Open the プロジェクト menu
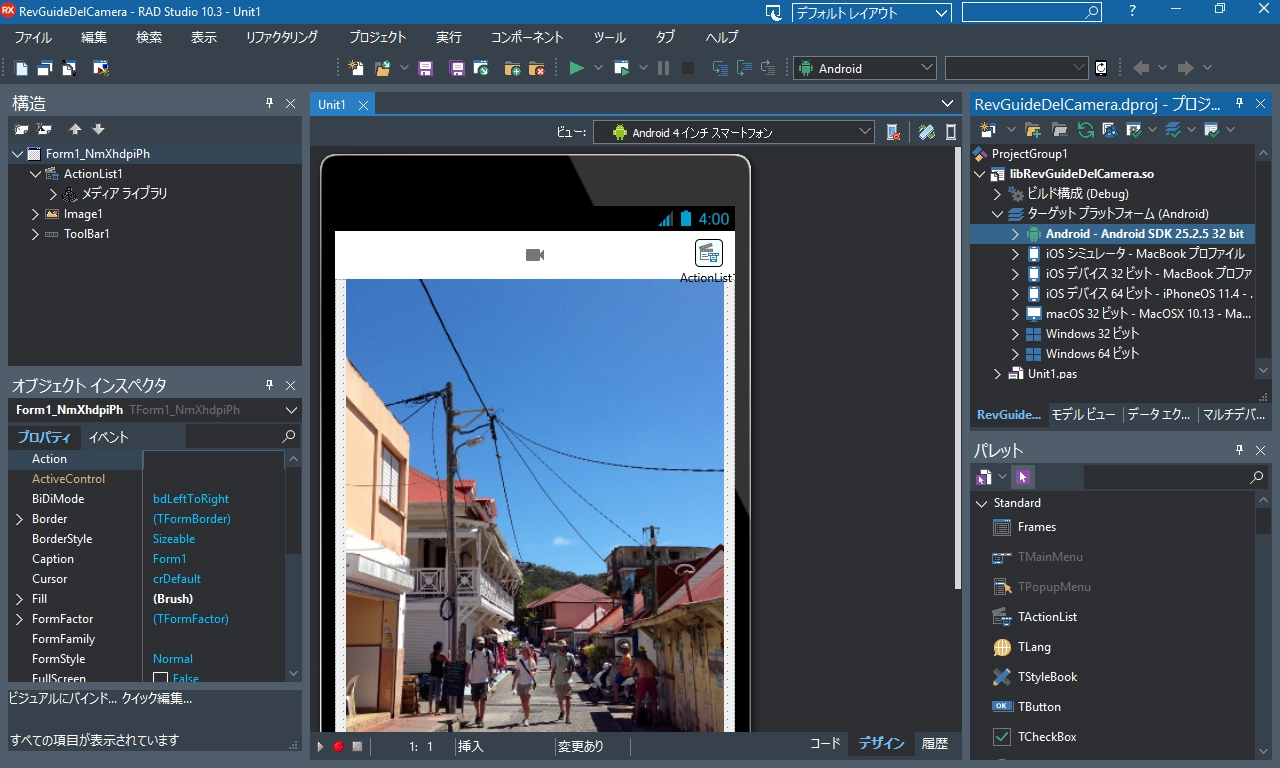Viewport: 1280px width, 768px height. click(377, 37)
